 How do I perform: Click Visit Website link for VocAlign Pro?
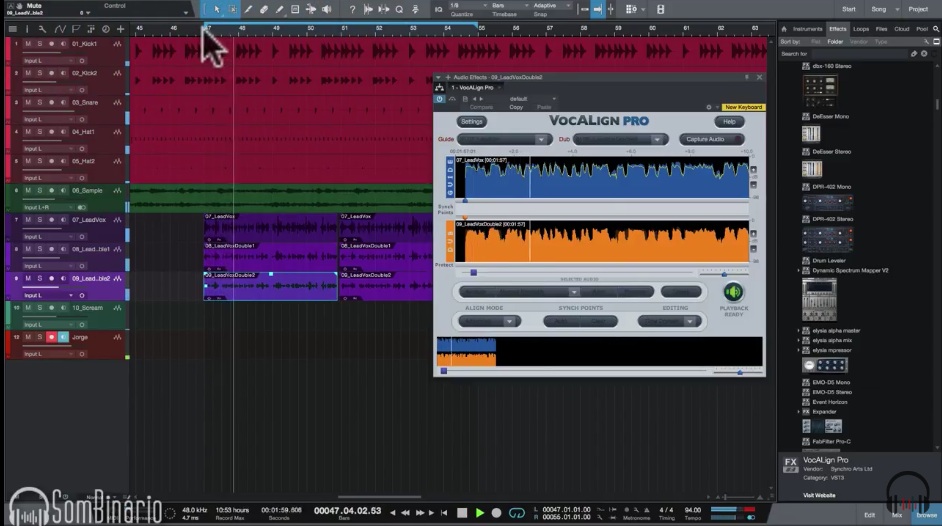click(819, 495)
